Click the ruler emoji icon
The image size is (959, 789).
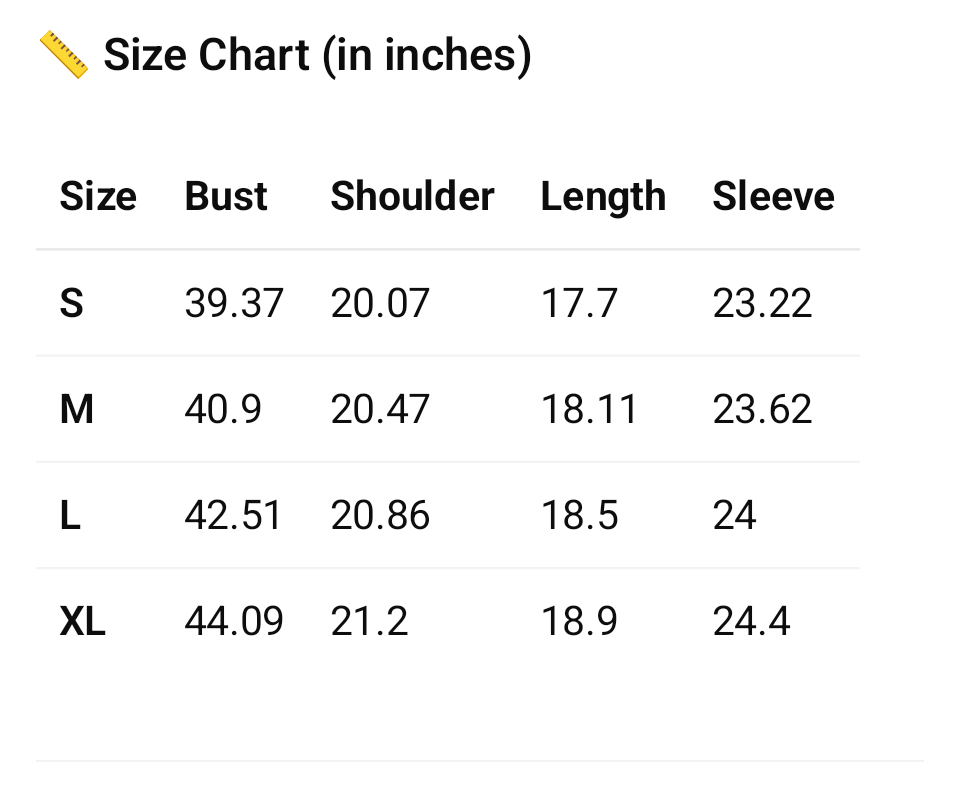tap(64, 54)
